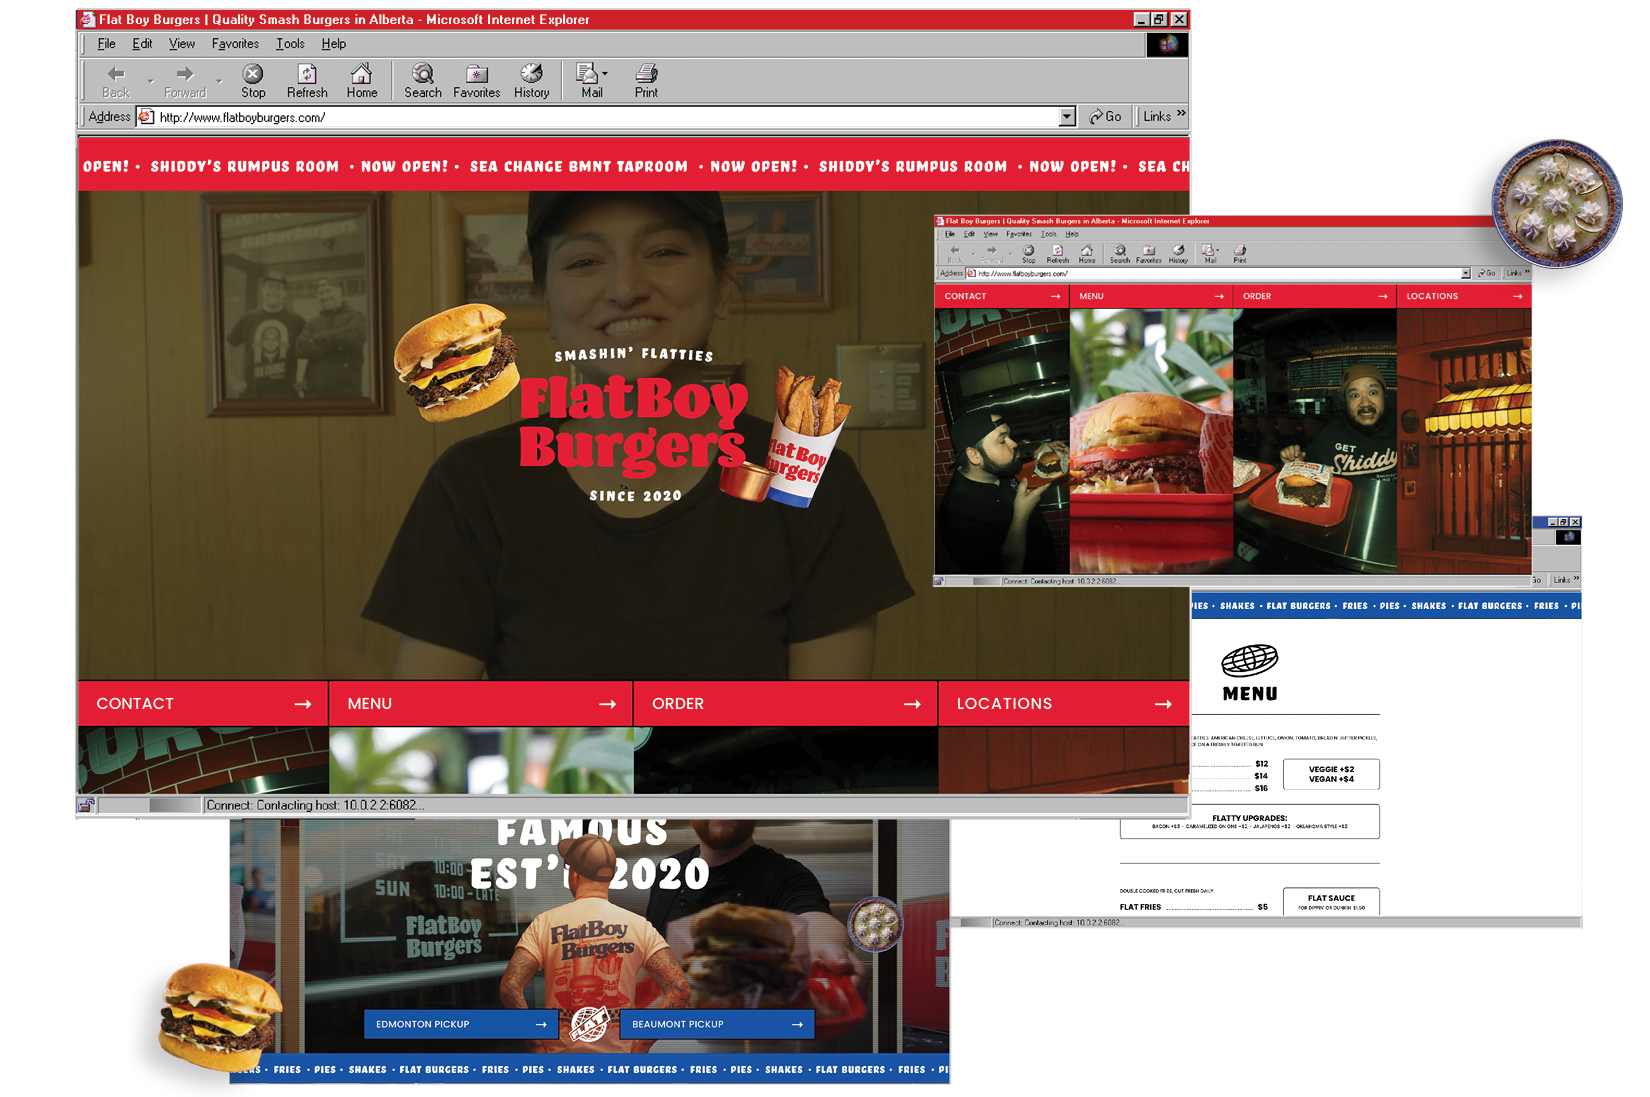
Task: Click the Flat Boy Burgers center logo
Action: tap(633, 424)
